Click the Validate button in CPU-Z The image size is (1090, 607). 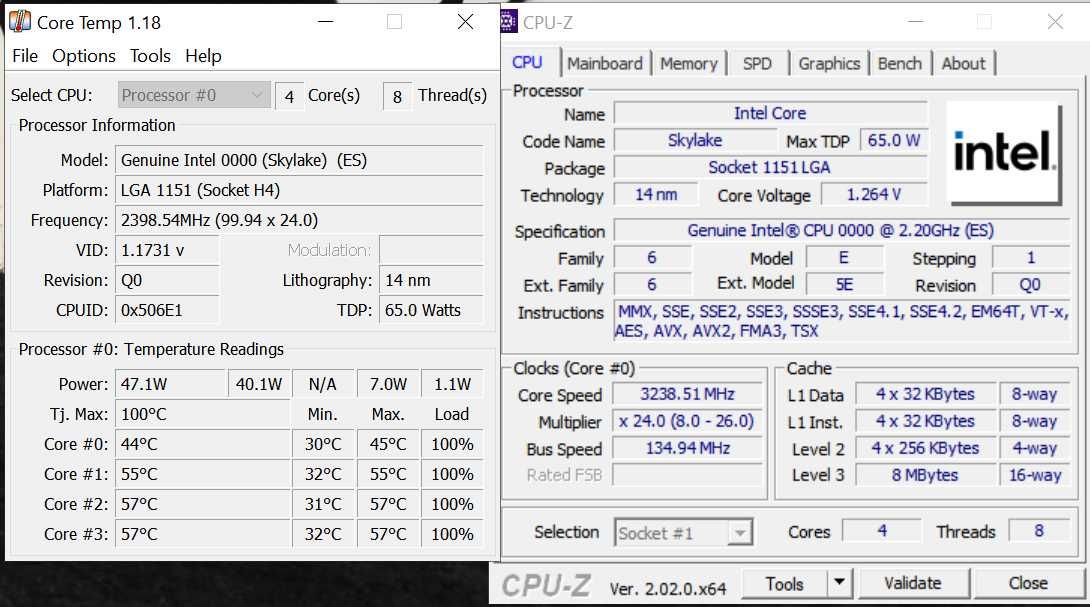tap(913, 583)
